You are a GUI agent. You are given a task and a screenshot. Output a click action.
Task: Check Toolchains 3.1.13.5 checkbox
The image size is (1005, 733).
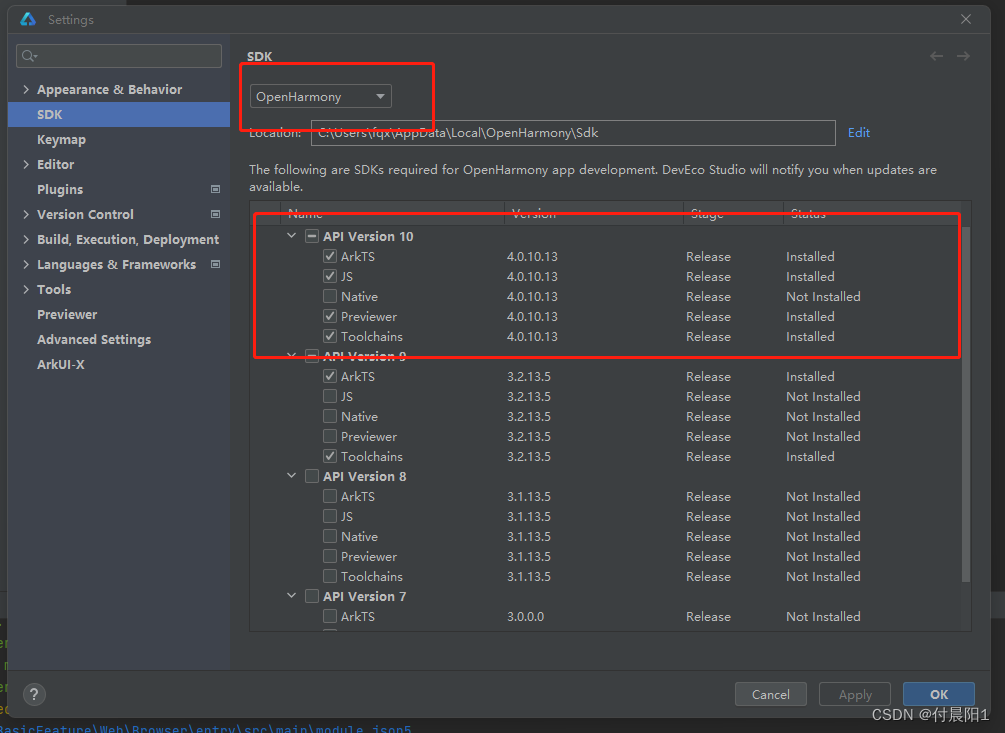point(329,576)
